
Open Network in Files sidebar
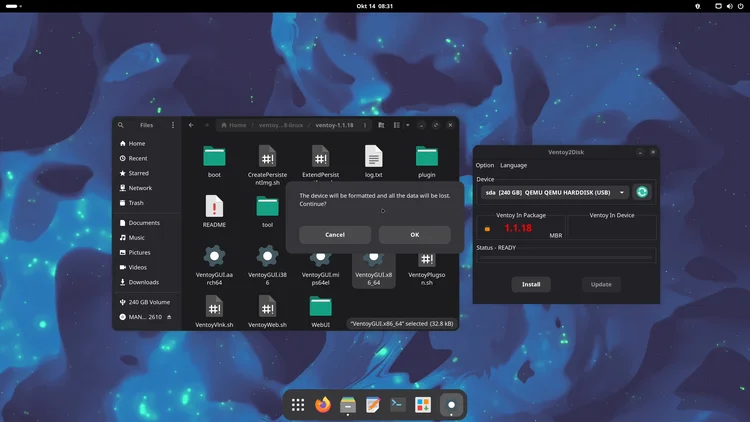(x=146, y=188)
